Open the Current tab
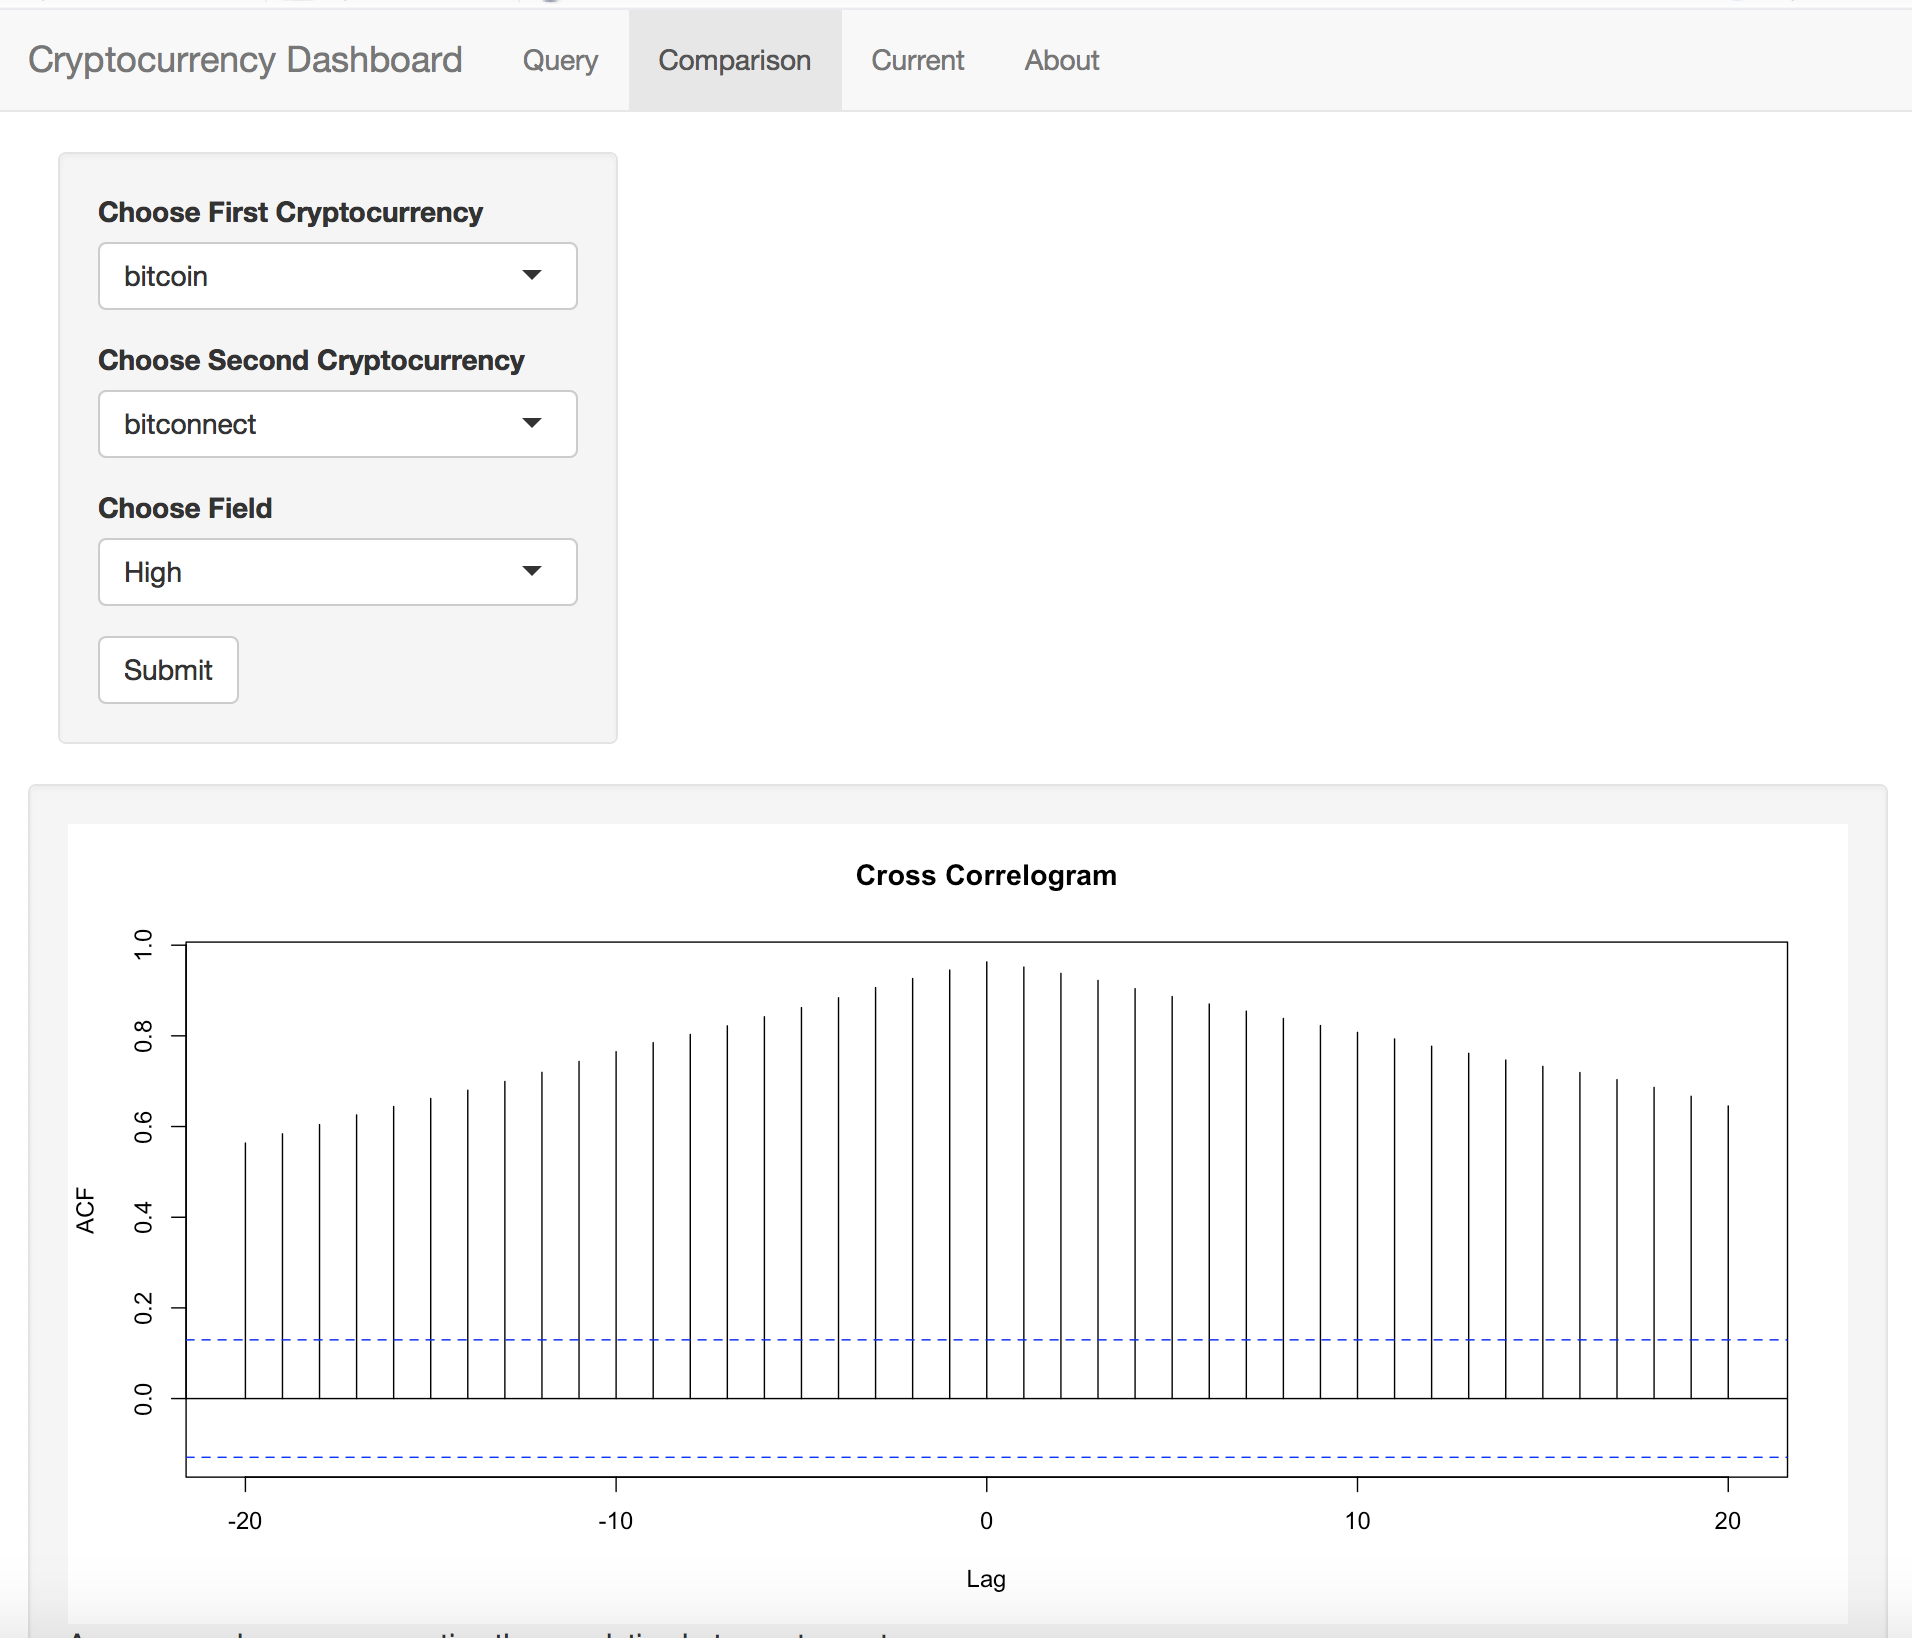This screenshot has height=1638, width=1912. (918, 61)
